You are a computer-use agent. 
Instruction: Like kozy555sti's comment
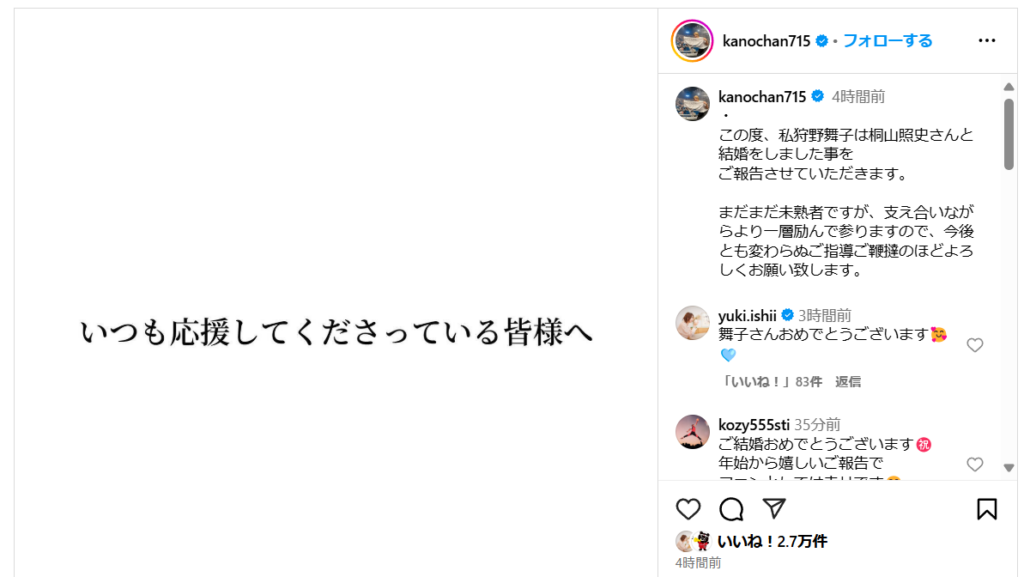click(975, 464)
